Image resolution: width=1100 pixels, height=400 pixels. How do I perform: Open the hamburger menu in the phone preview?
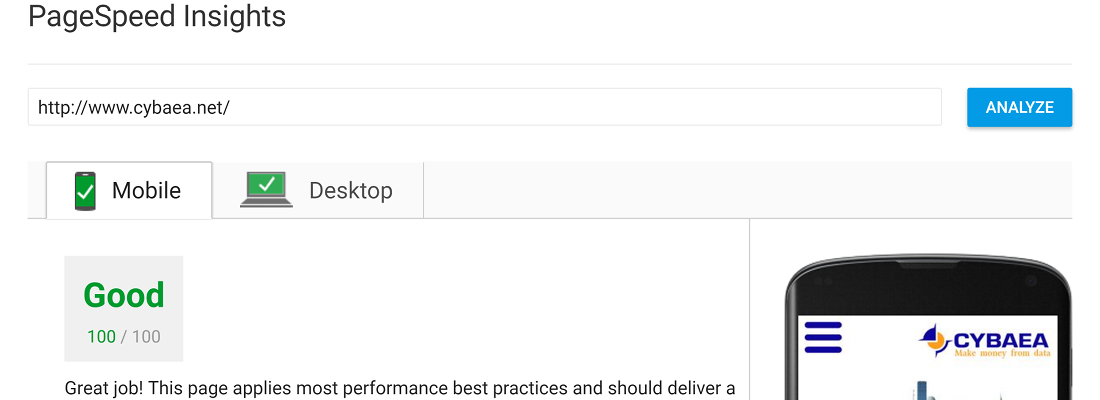tap(824, 337)
